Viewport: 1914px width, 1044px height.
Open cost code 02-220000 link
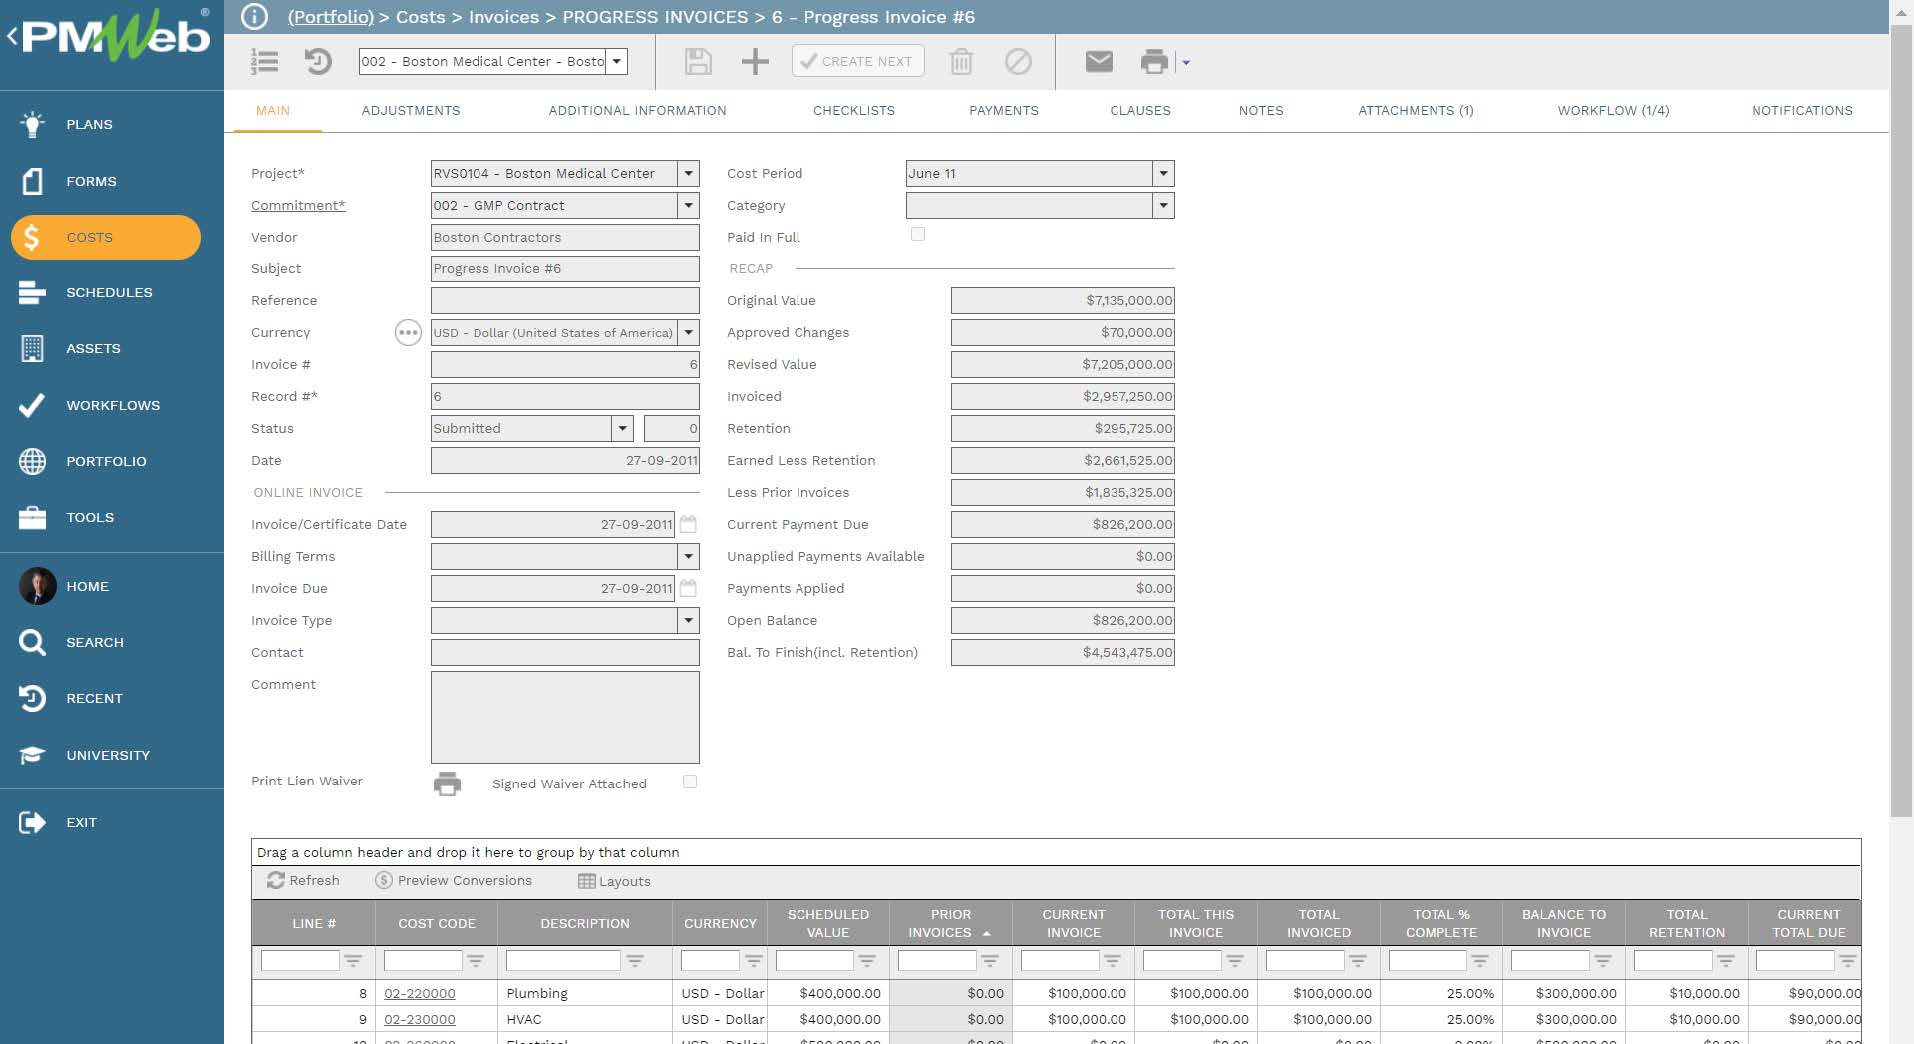click(x=420, y=993)
